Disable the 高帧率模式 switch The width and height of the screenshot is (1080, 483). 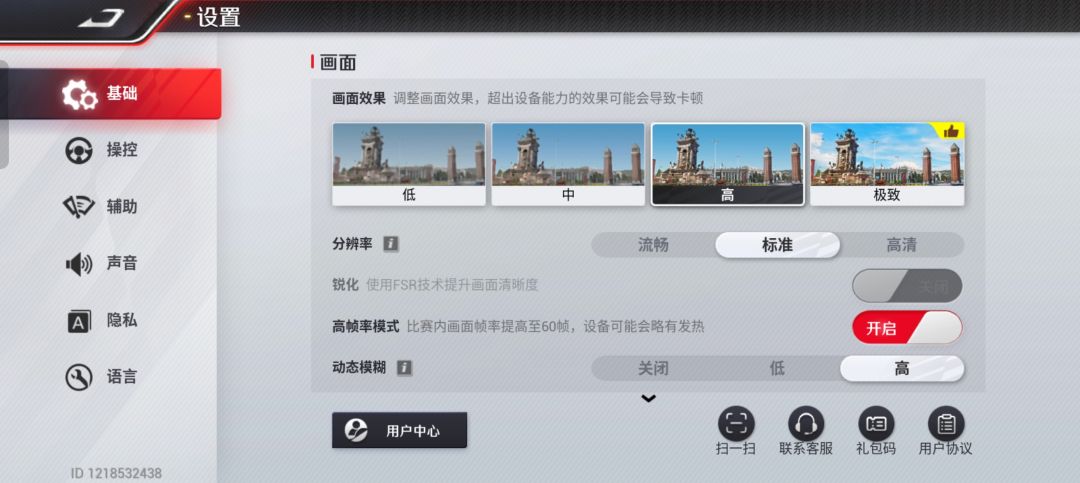click(x=907, y=327)
